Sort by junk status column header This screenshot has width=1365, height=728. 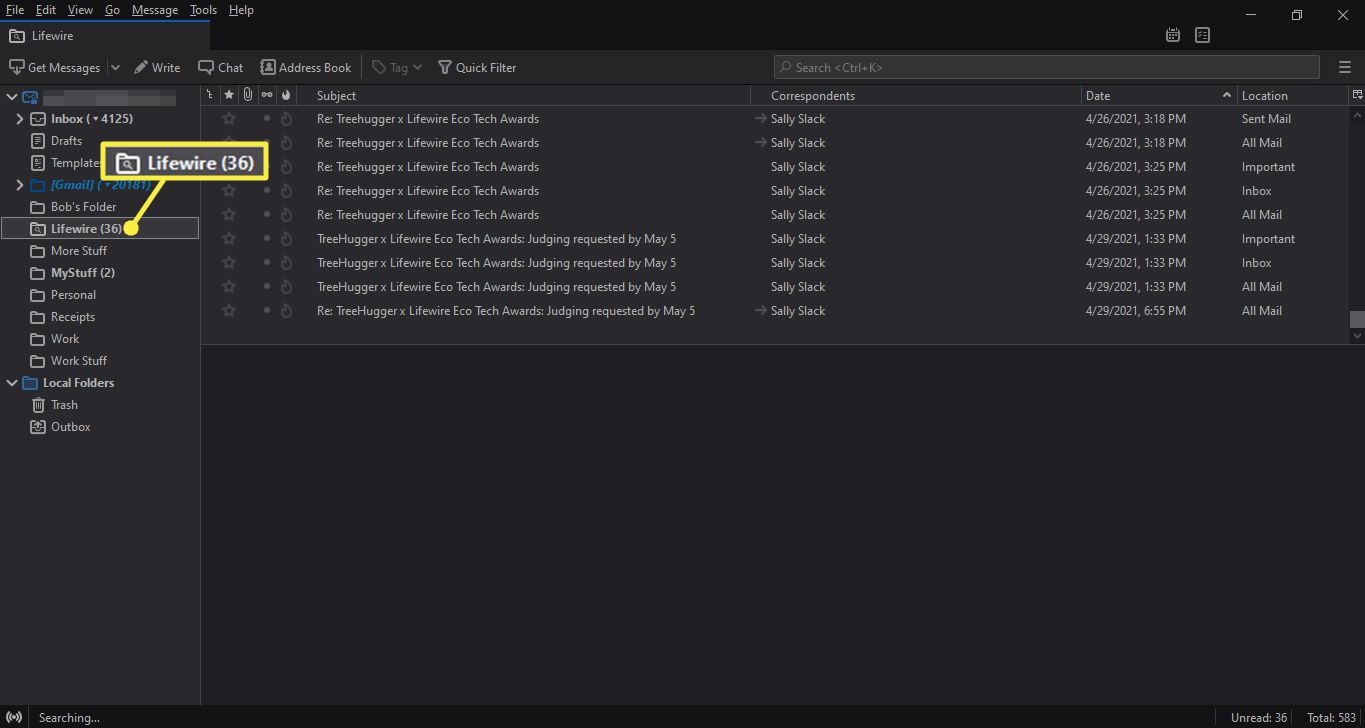(x=286, y=95)
